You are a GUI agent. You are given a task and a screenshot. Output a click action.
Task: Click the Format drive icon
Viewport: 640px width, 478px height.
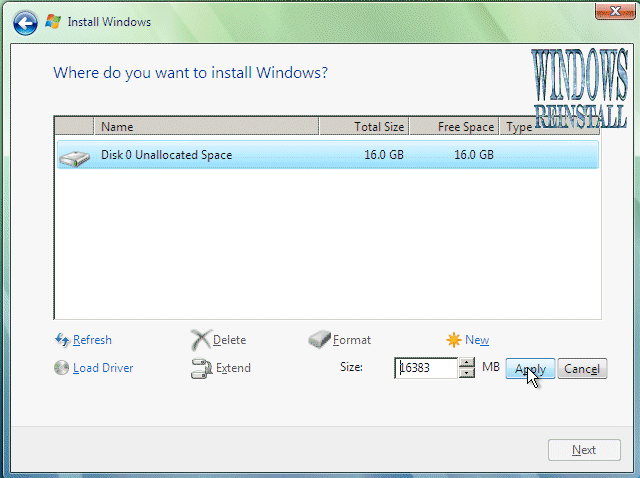tap(319, 340)
